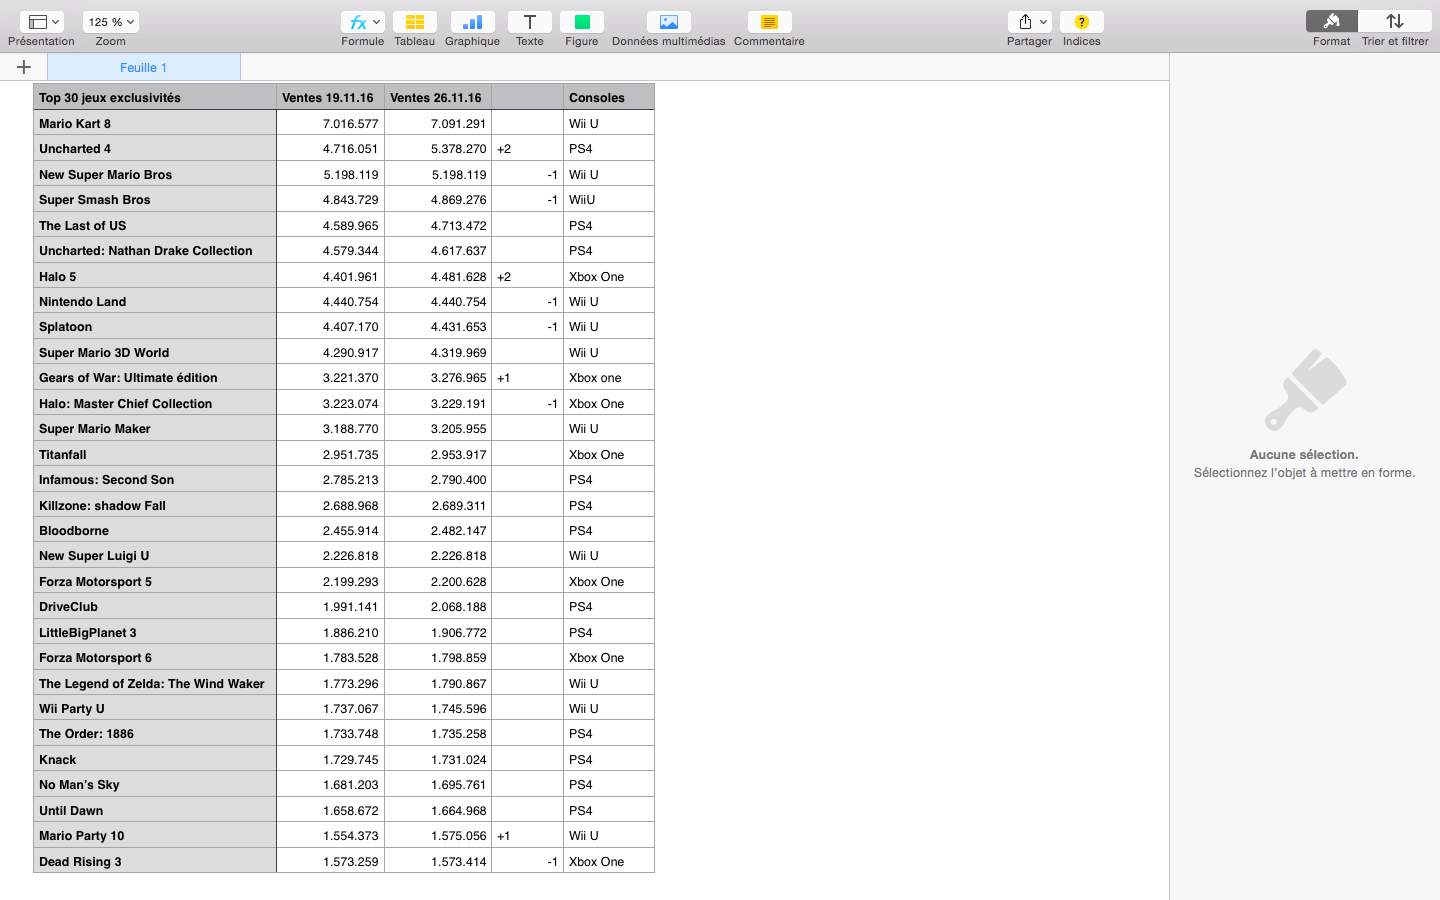Switch to the Trier et filtrer panel
Screen dimensions: 1440x900
(1395, 22)
